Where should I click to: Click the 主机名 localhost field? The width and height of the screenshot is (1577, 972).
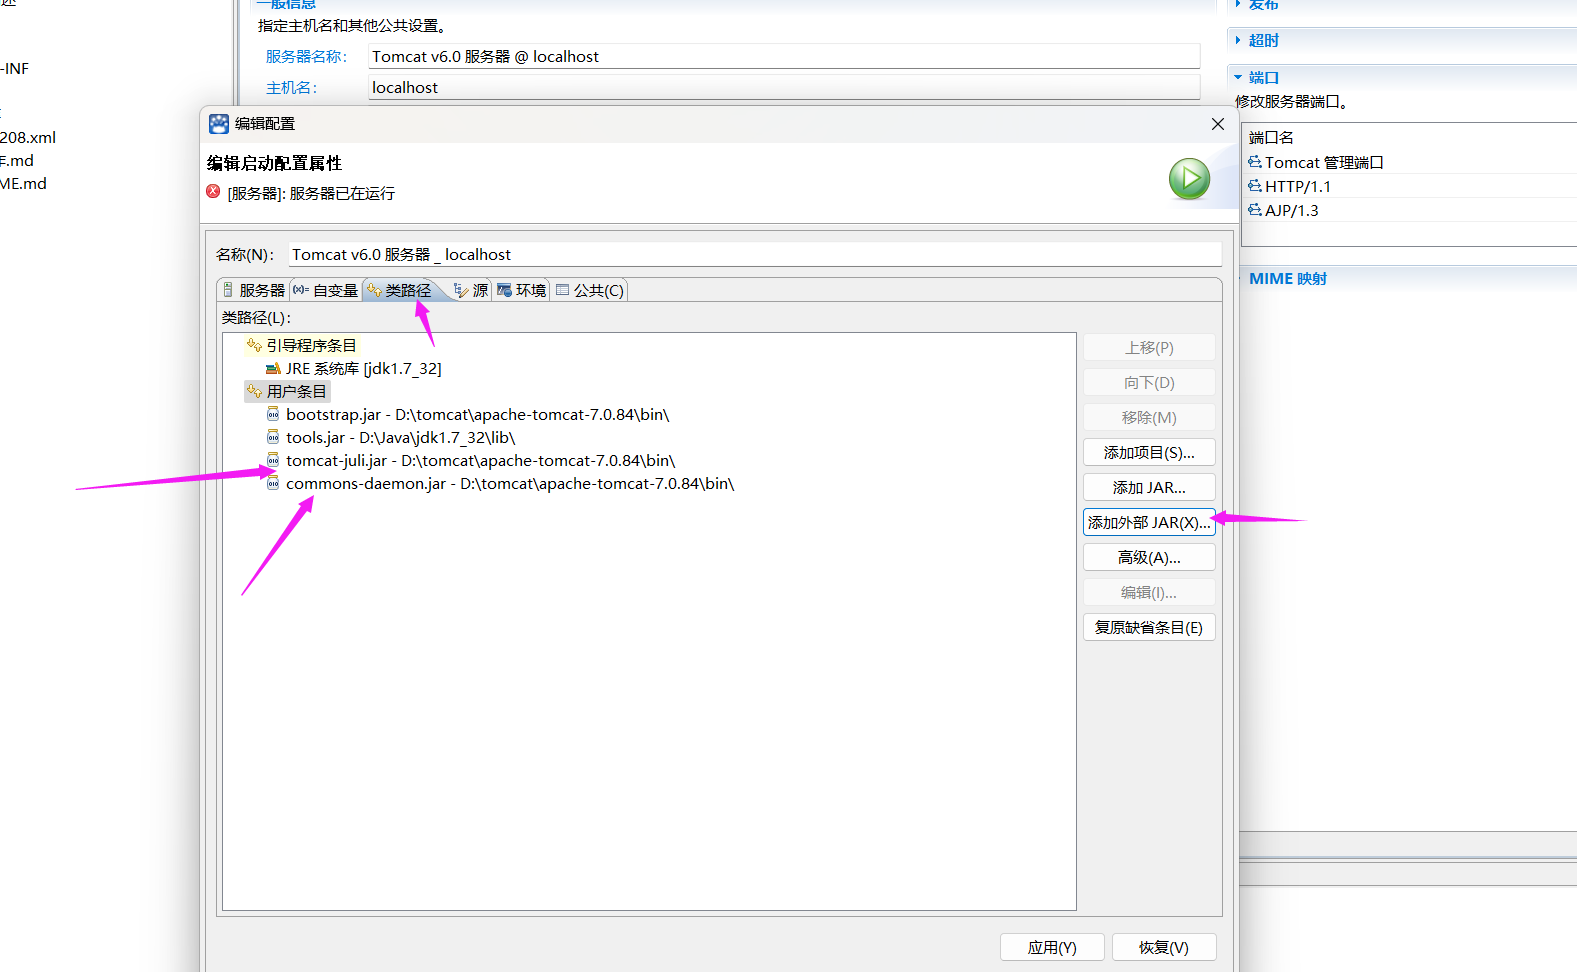coord(784,87)
